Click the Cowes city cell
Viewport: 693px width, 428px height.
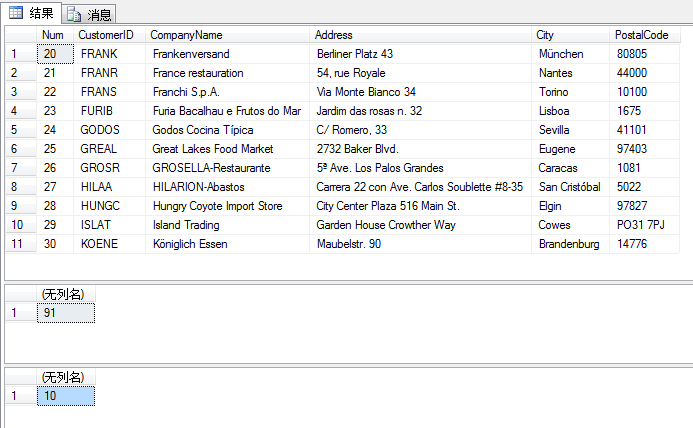[x=570, y=225]
